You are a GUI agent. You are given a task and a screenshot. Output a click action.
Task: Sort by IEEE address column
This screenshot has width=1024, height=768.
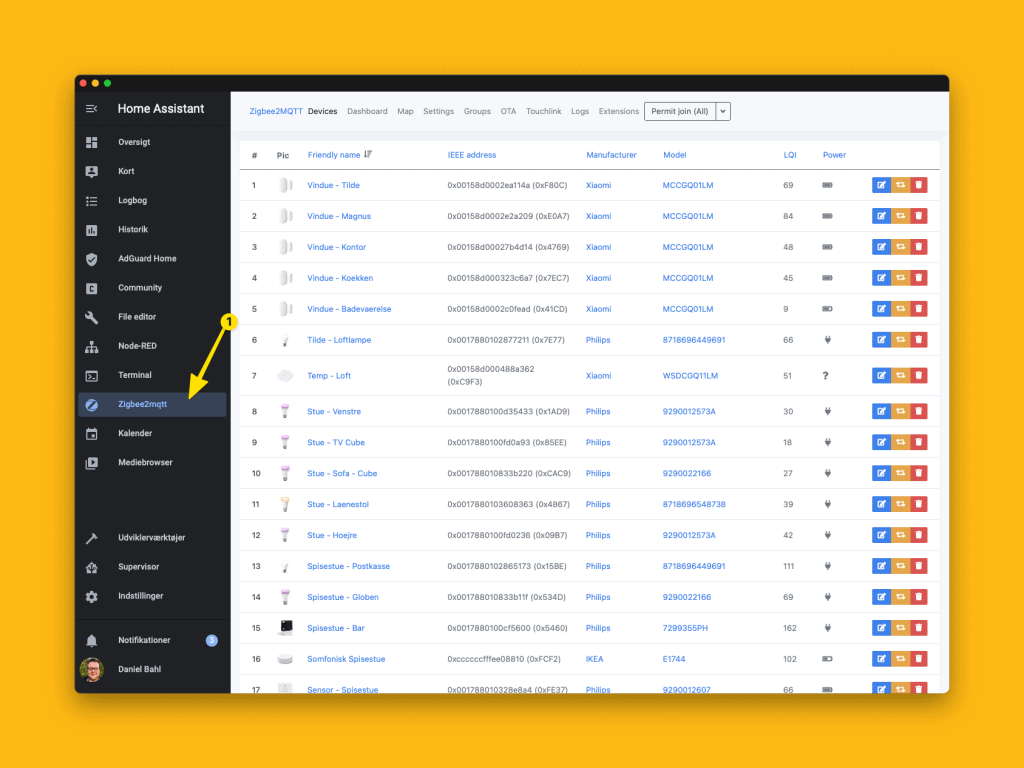coord(472,155)
